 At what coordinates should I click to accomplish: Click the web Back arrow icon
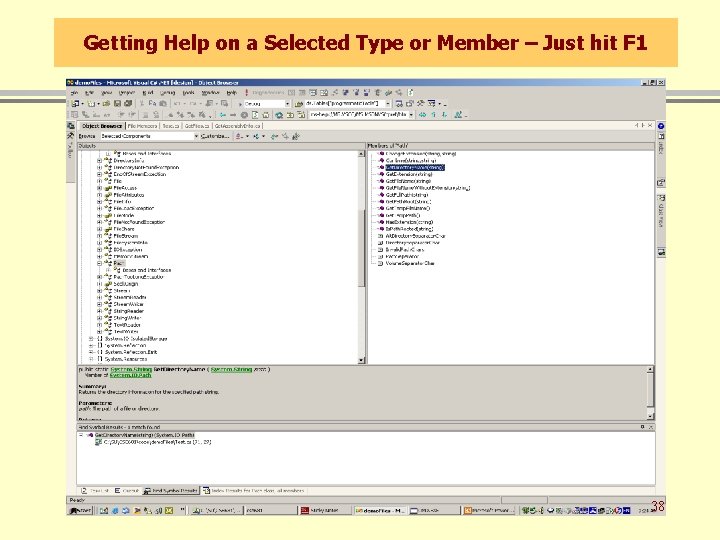(x=223, y=115)
